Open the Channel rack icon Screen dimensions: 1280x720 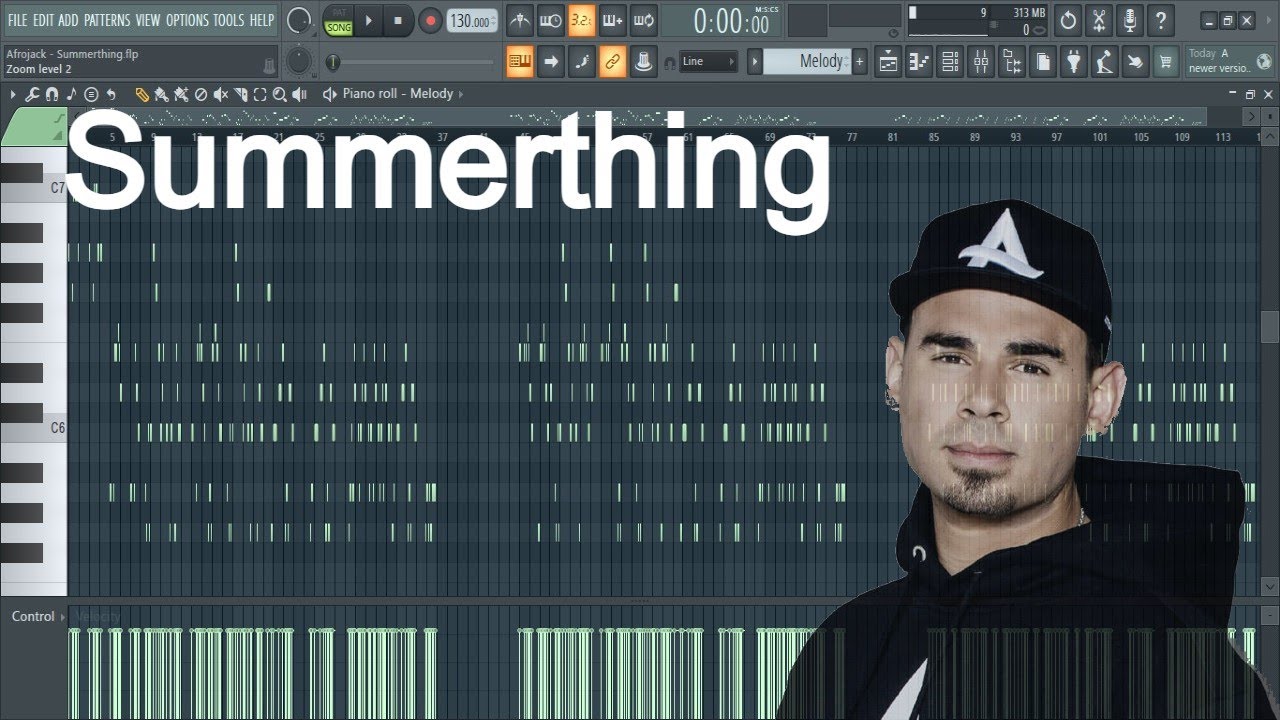point(950,61)
